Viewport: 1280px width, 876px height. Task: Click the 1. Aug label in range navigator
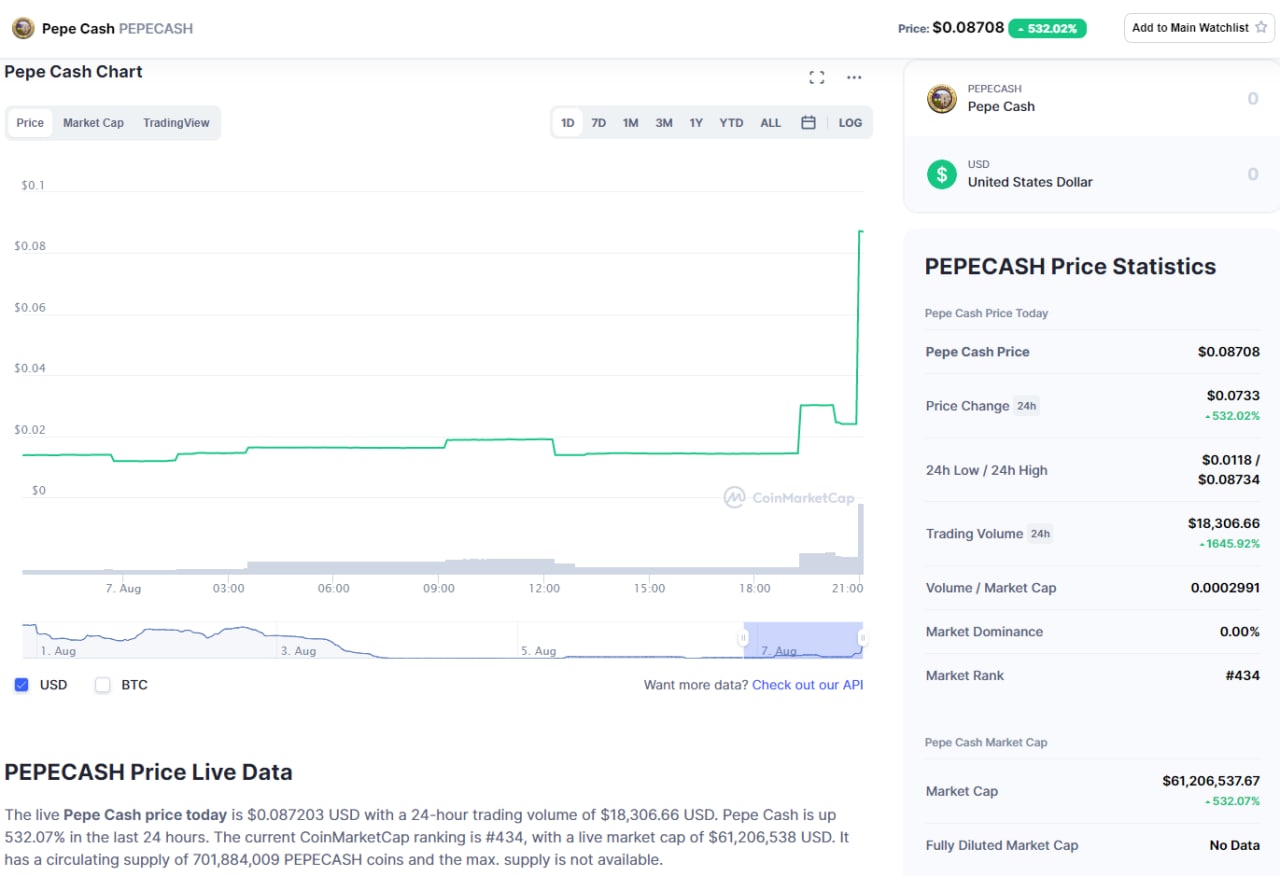58,651
